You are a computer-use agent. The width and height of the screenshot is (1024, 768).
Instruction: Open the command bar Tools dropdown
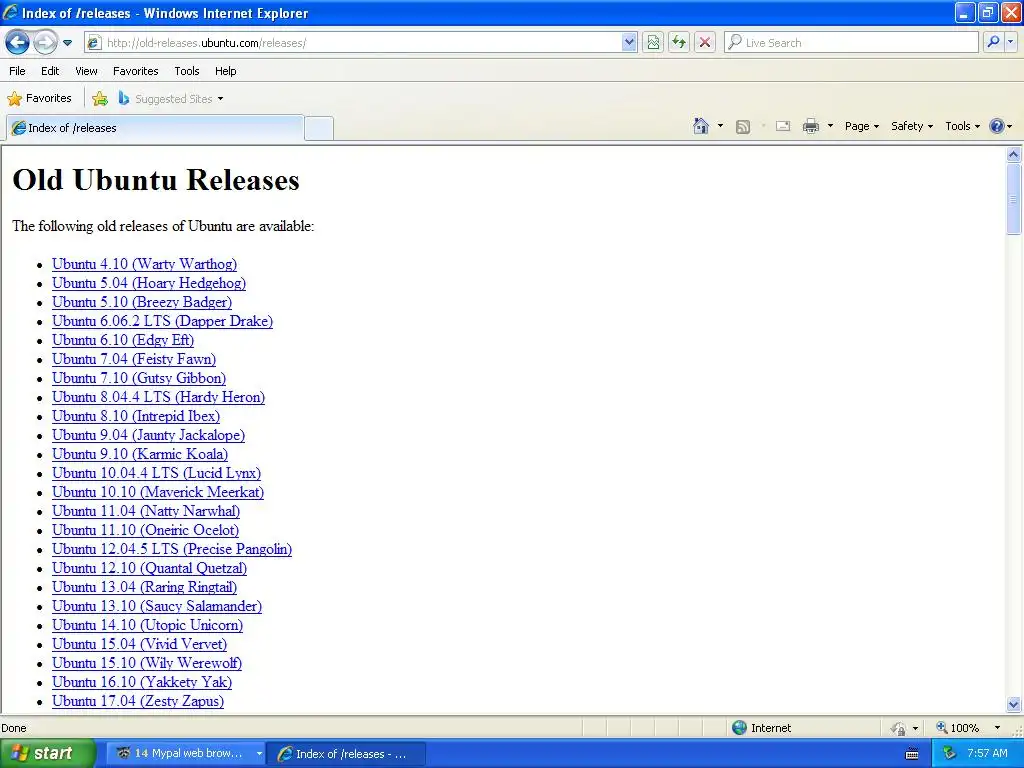(x=963, y=126)
